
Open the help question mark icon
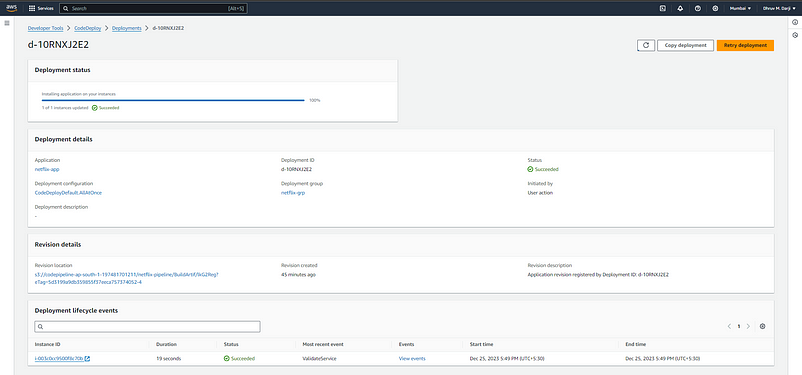click(698, 9)
